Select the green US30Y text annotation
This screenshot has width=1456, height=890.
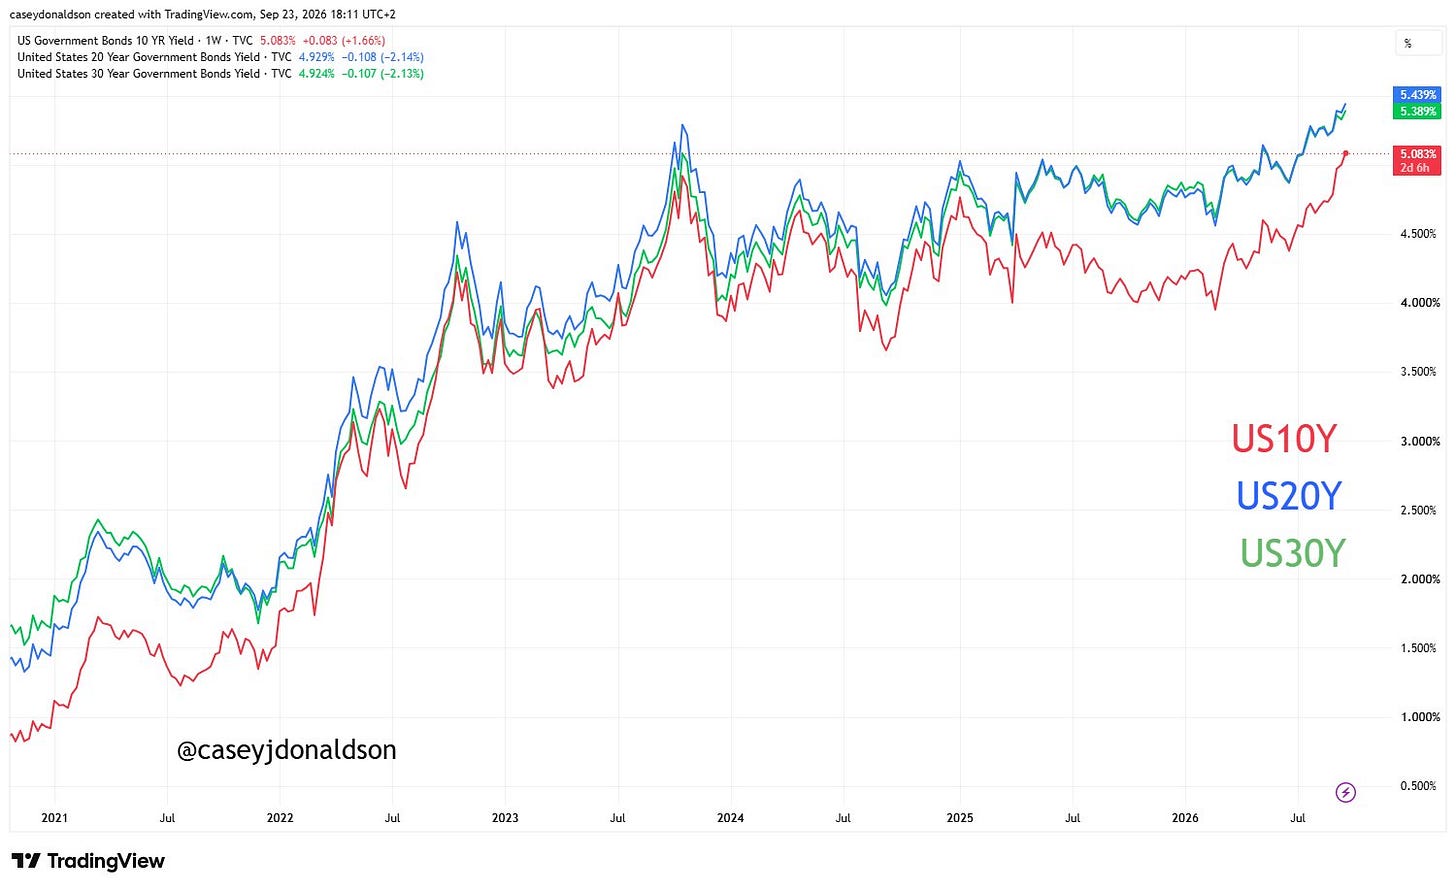click(1293, 553)
